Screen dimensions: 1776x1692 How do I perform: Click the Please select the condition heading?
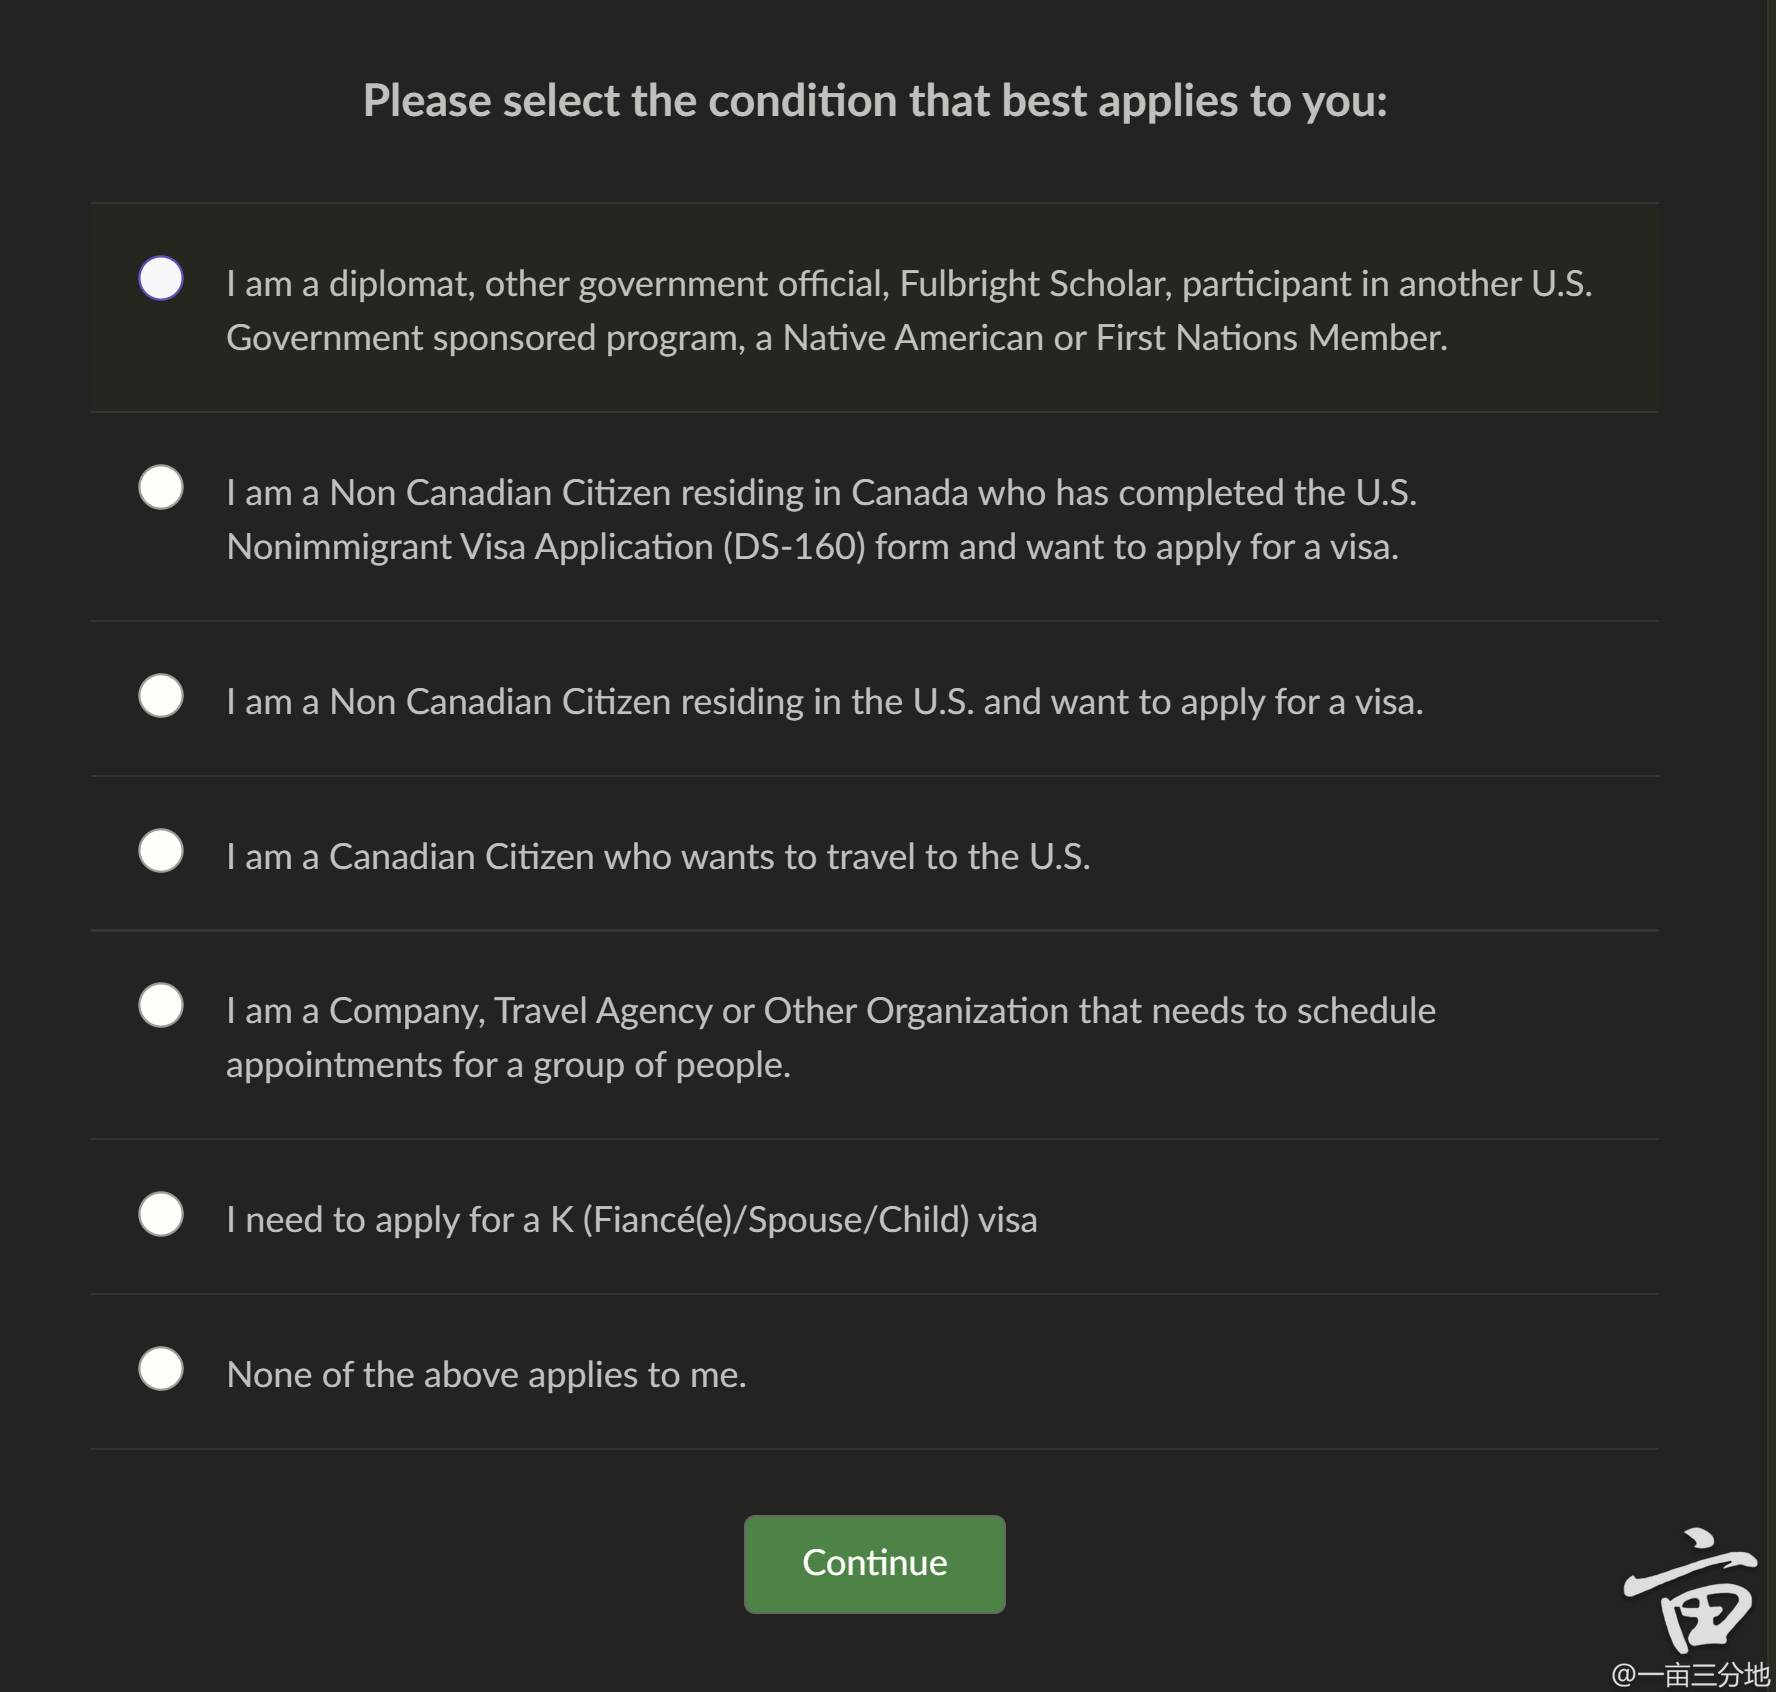(x=875, y=101)
